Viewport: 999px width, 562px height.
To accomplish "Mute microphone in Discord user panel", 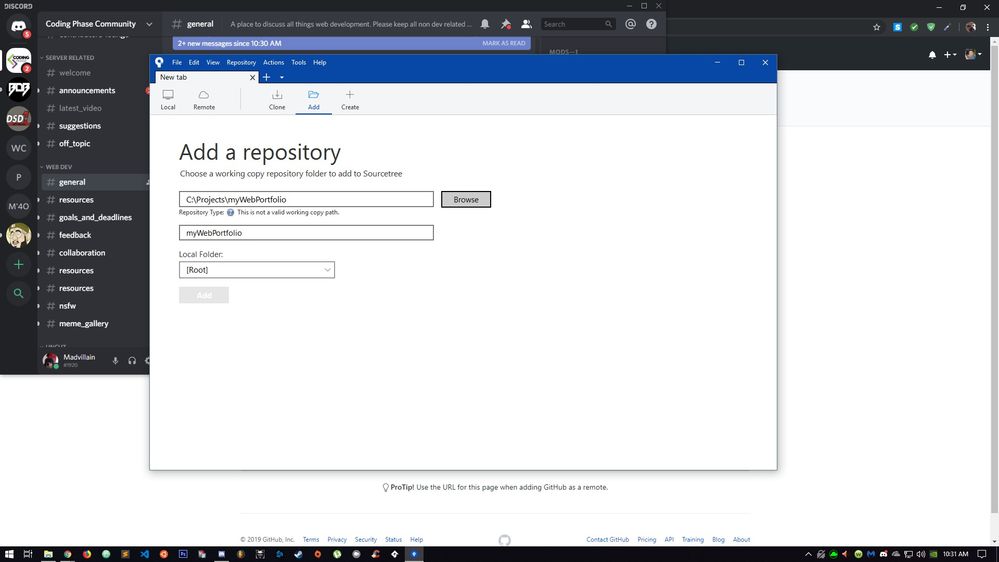I will coord(115,361).
